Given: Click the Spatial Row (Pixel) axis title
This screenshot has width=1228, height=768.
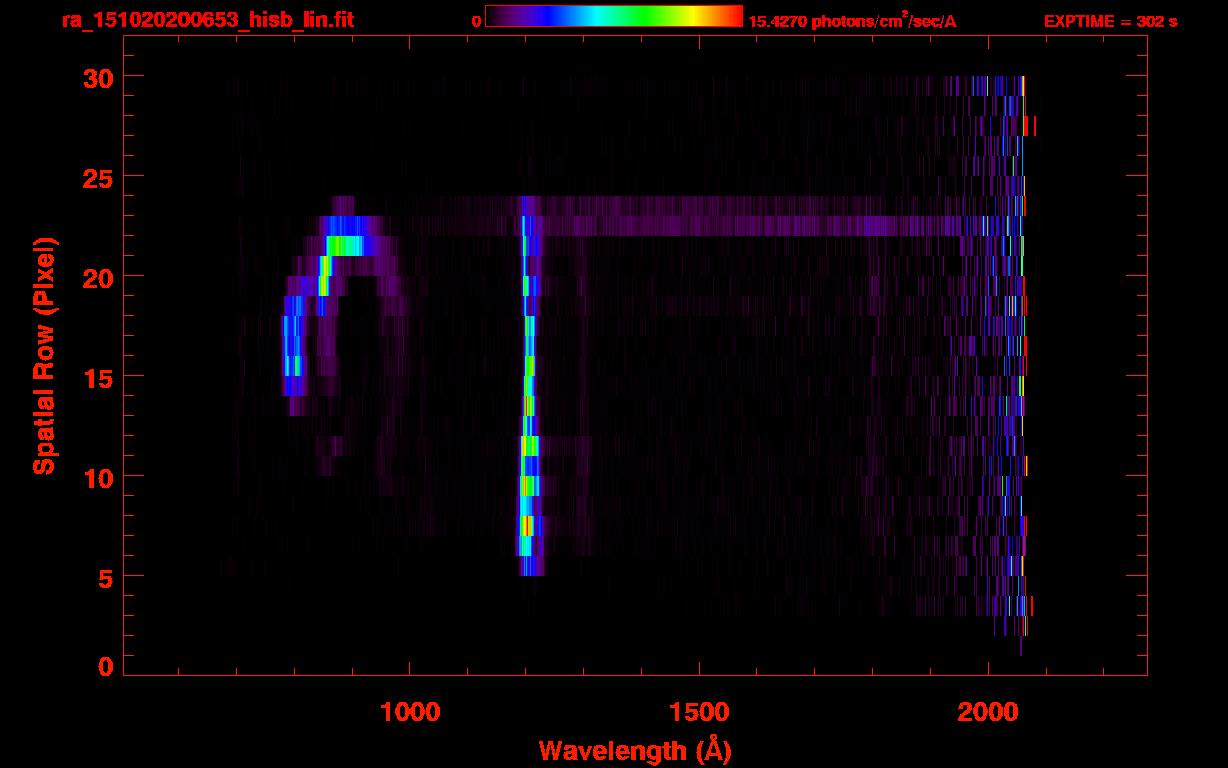Looking at the screenshot, I should pos(45,355).
